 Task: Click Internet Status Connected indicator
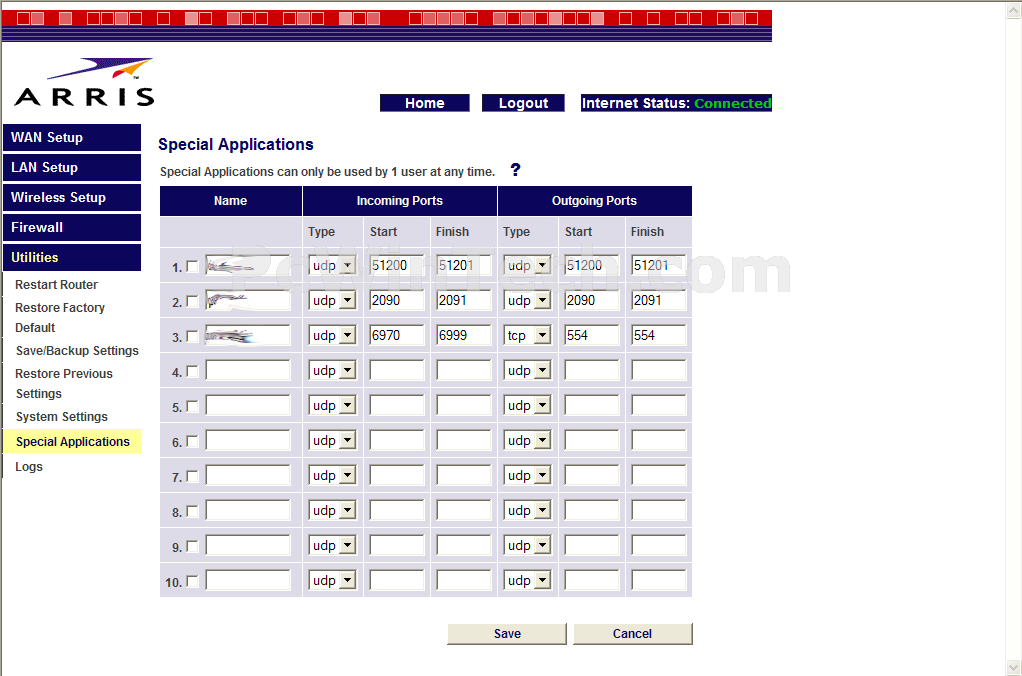coord(677,103)
